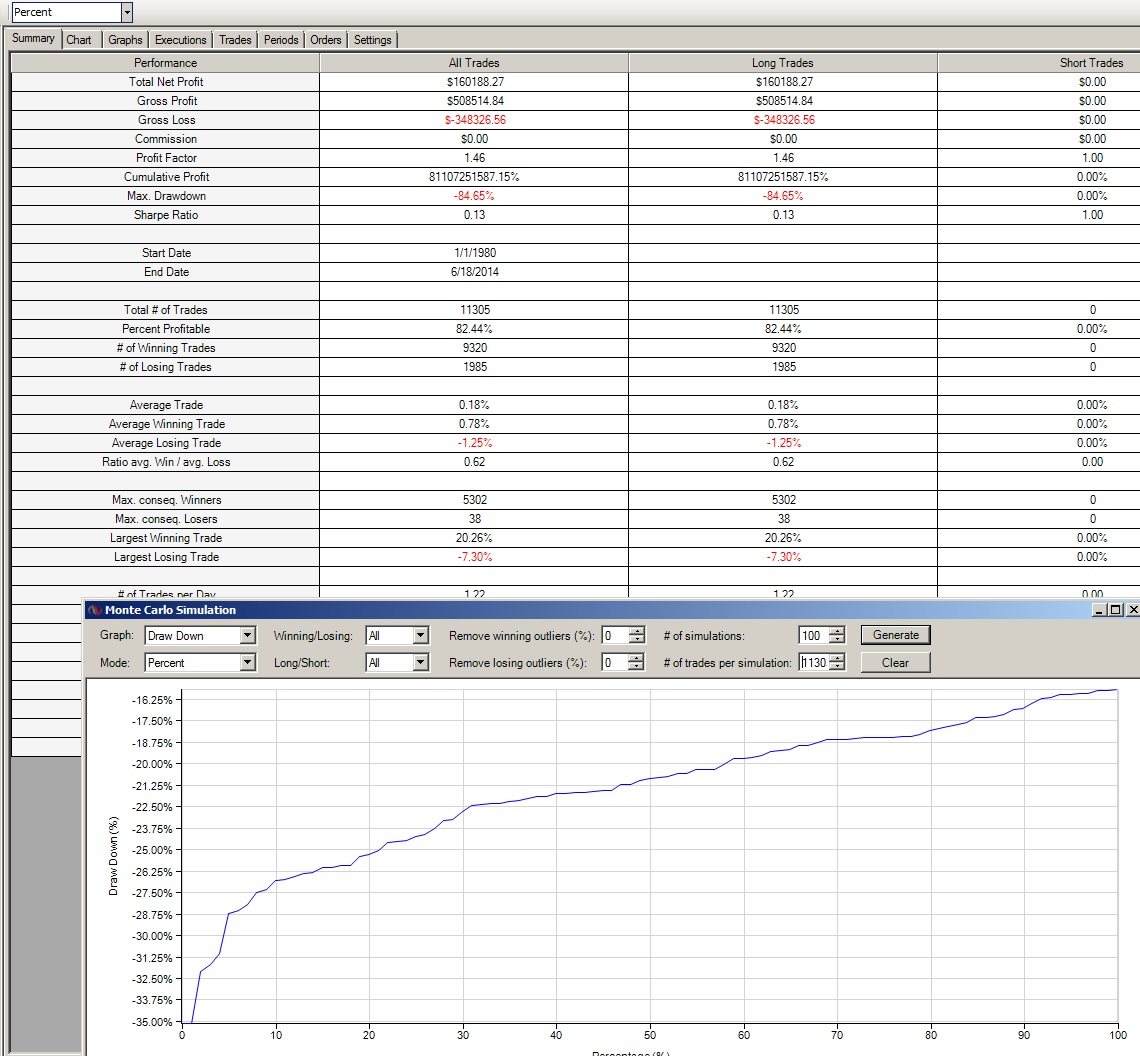Click Long Trades Percent Profitable 82.44% value
1140x1056 pixels.
click(x=783, y=329)
